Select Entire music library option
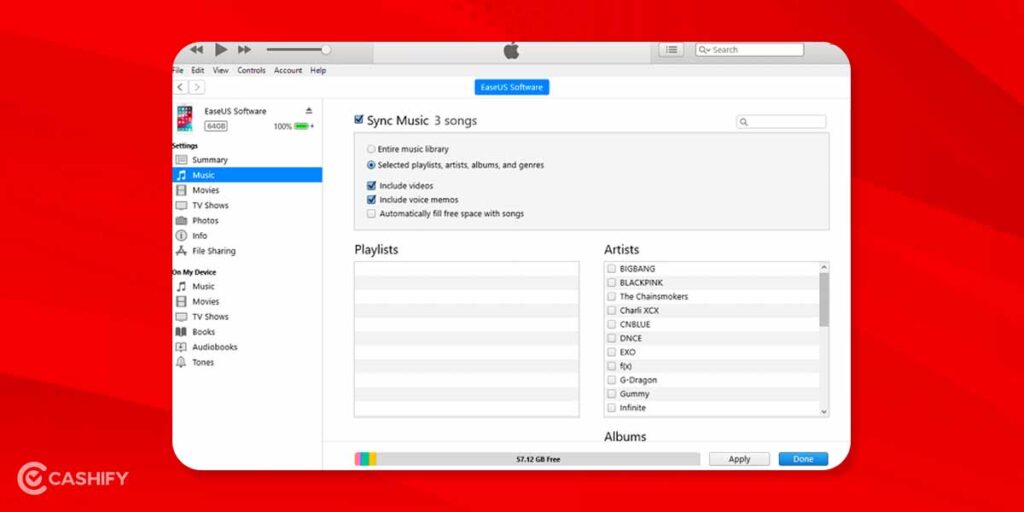 pos(371,150)
